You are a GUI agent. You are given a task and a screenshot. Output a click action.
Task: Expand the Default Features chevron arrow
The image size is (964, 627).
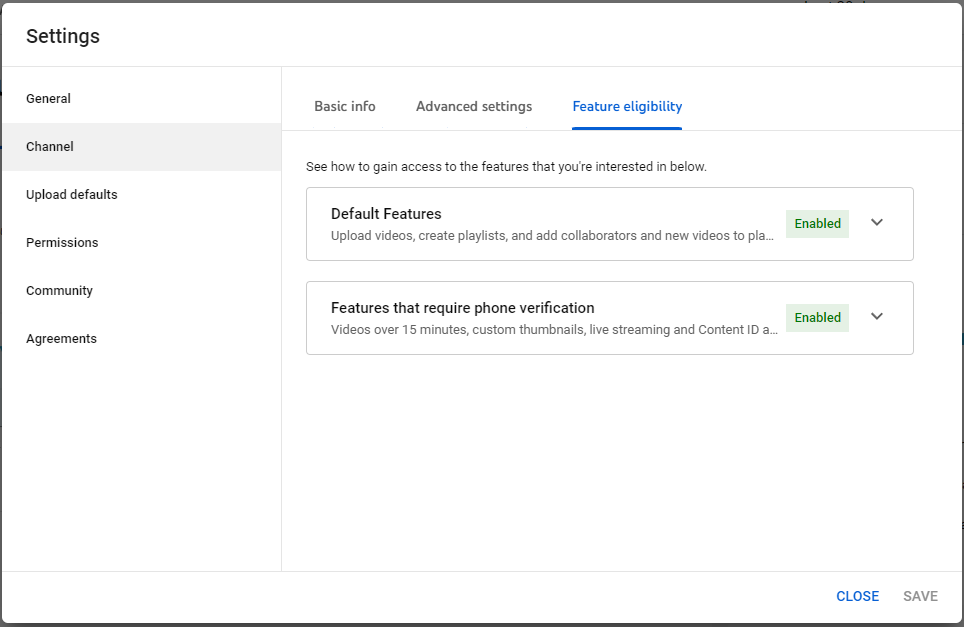pos(877,223)
